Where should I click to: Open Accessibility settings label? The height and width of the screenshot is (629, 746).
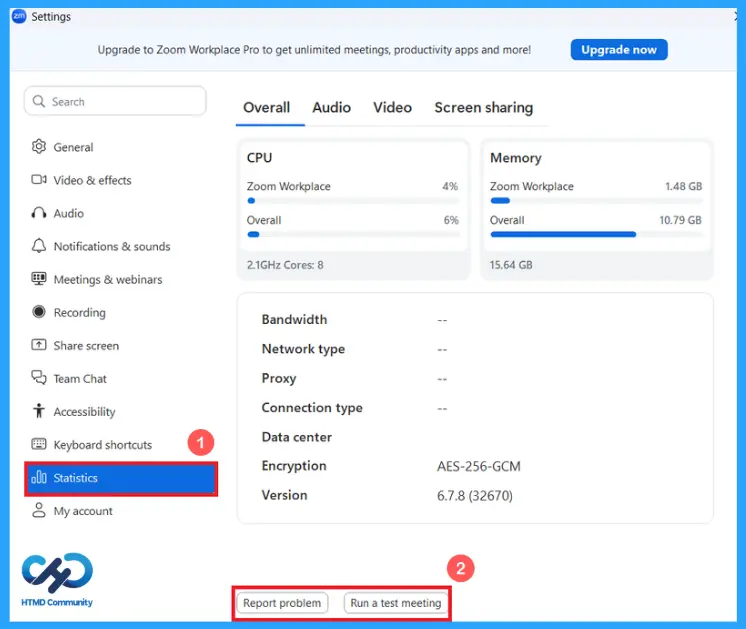tap(84, 412)
